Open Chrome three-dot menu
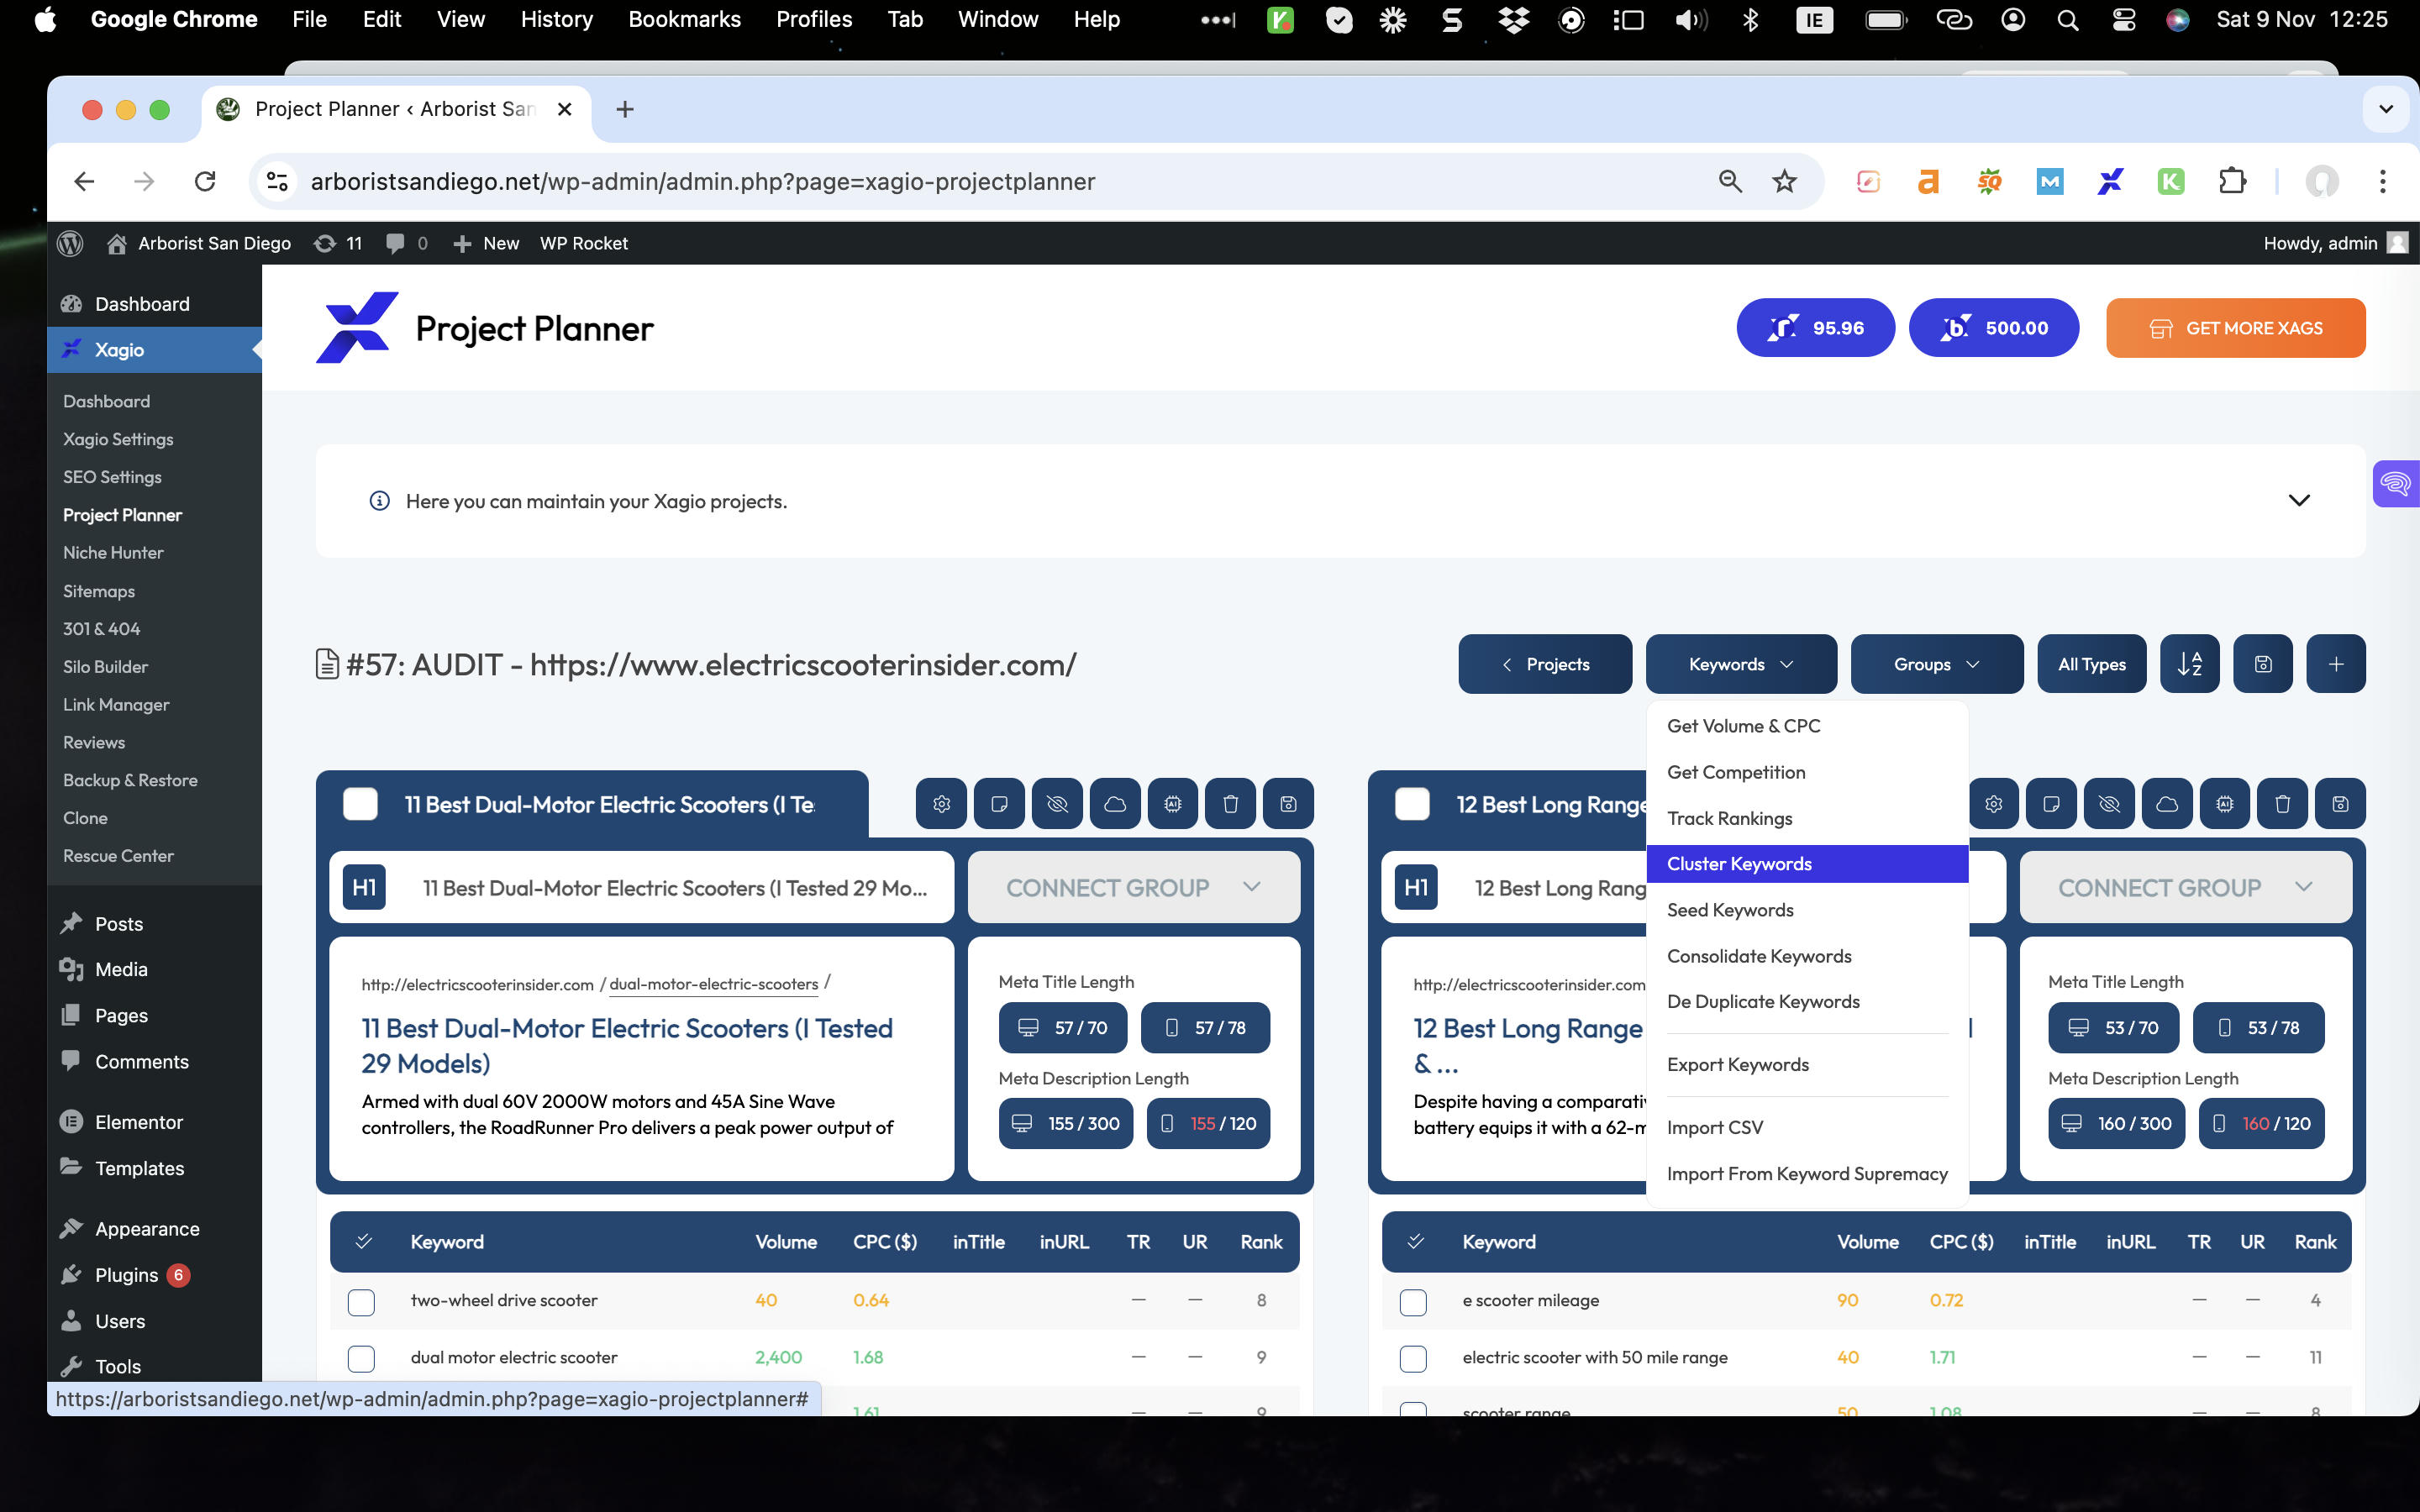Screen dimensions: 2420x1512 tap(2383, 181)
